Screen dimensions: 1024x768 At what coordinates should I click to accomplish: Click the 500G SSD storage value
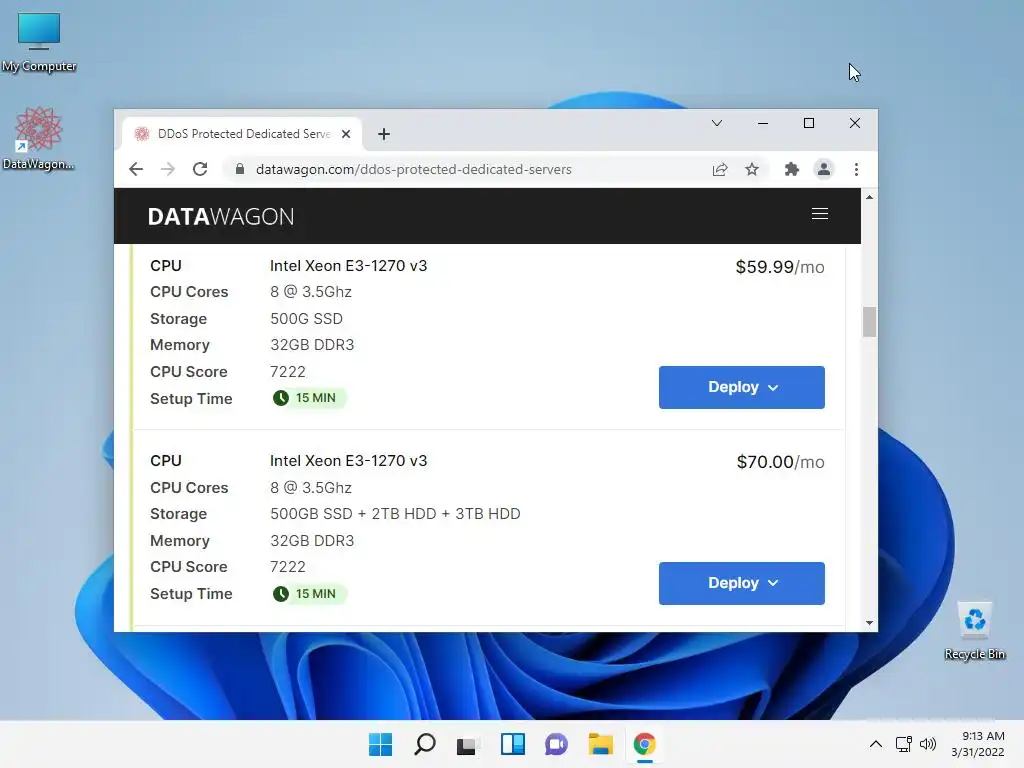tap(306, 319)
